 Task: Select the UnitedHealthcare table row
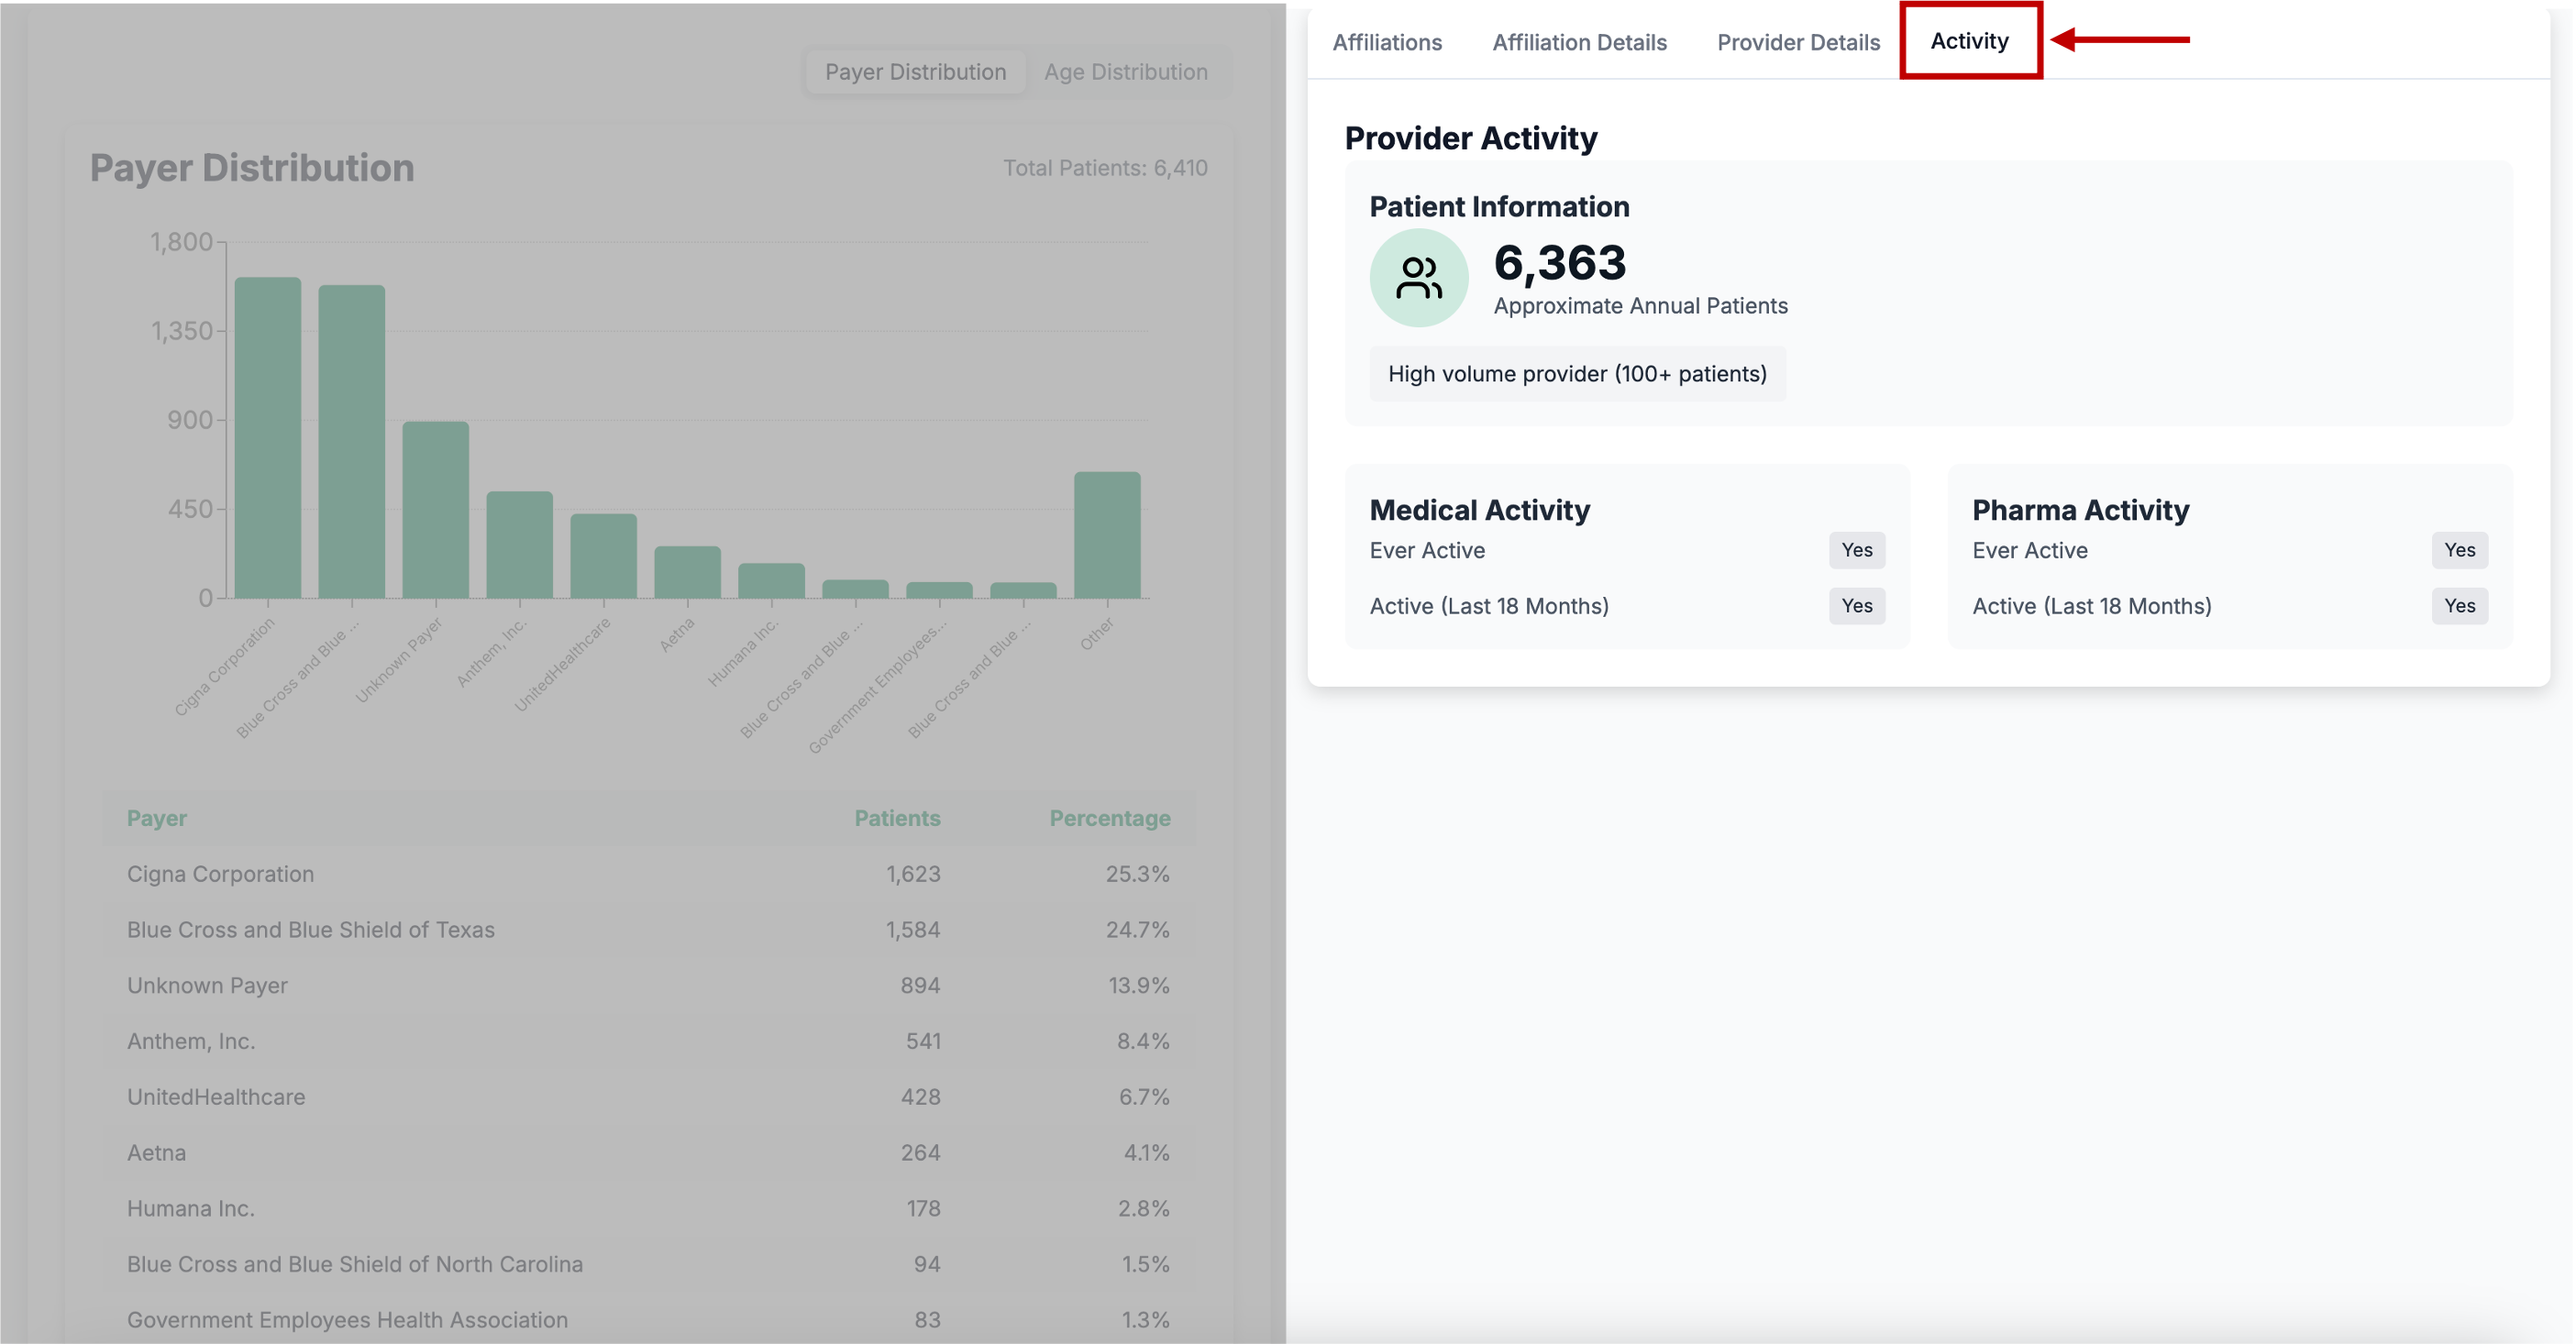pyautogui.click(x=647, y=1097)
